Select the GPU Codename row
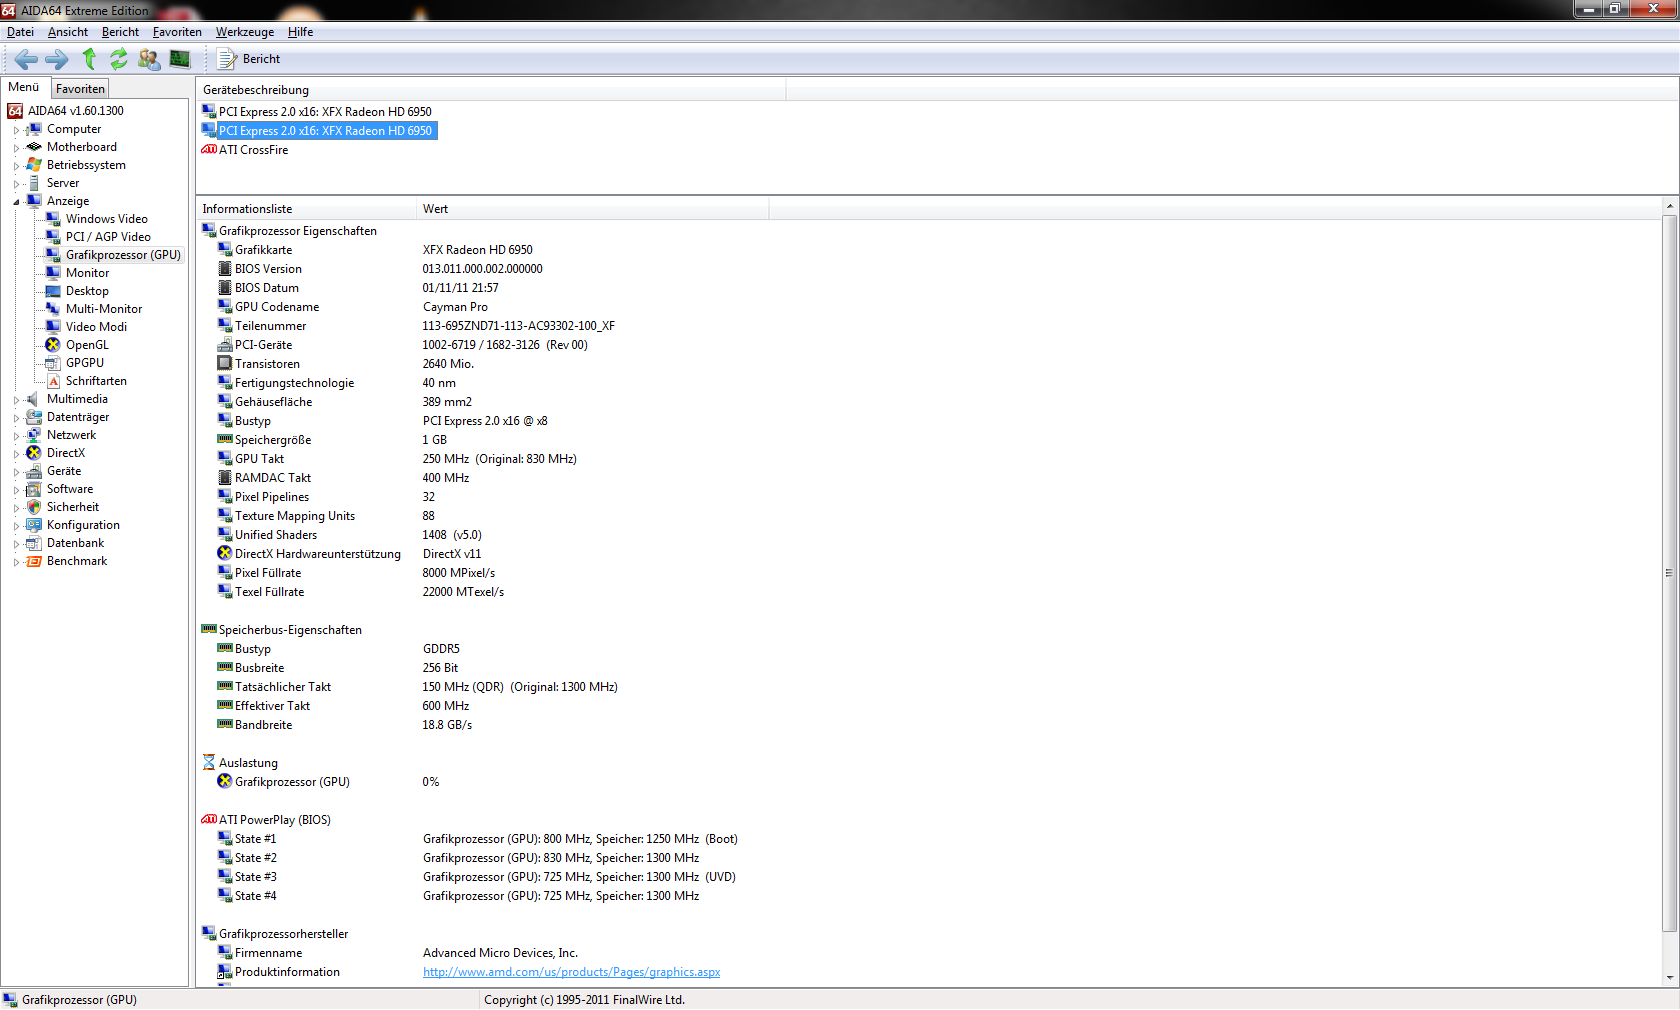Viewport: 1680px width, 1010px height. (x=353, y=307)
